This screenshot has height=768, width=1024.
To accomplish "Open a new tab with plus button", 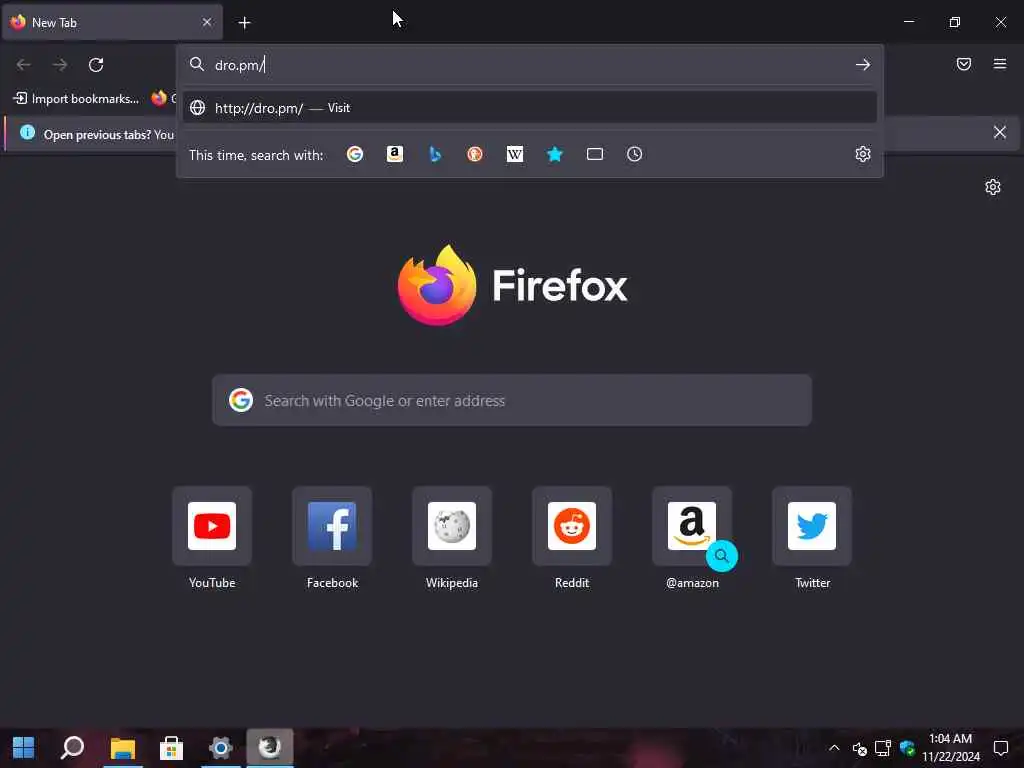I will pos(244,23).
